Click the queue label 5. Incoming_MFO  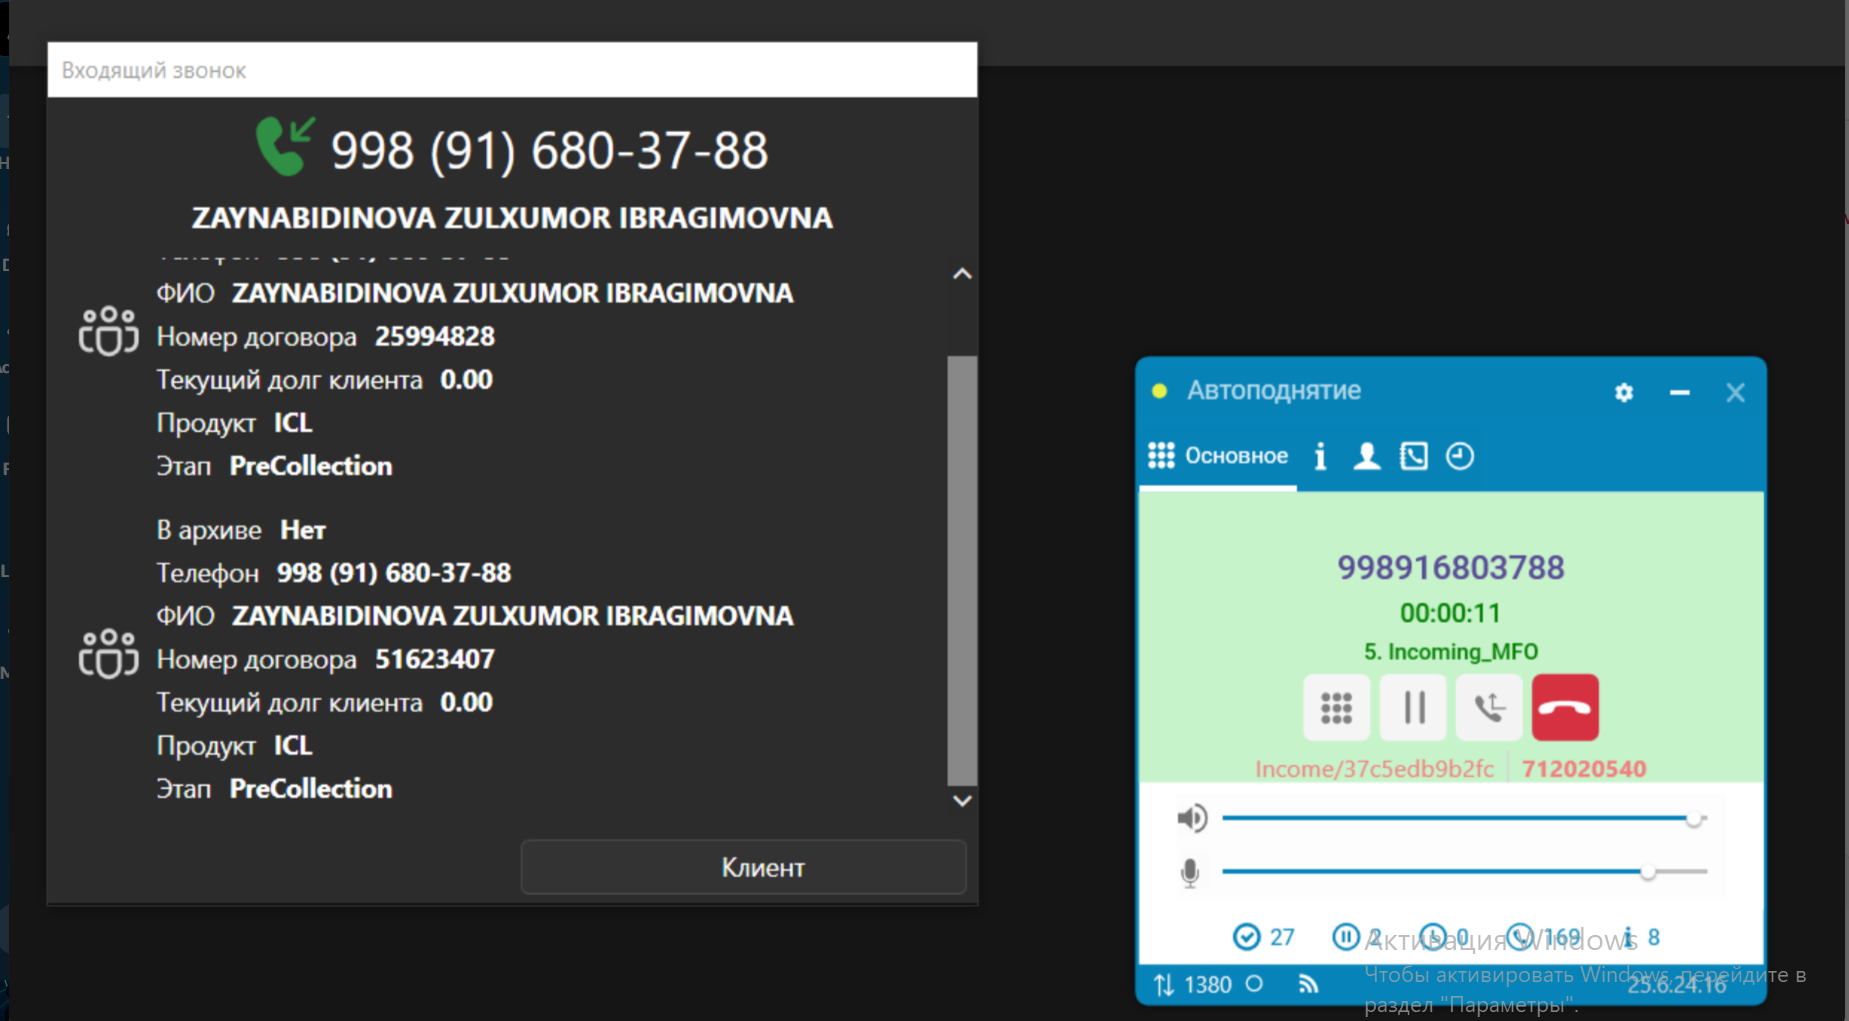(x=1450, y=652)
